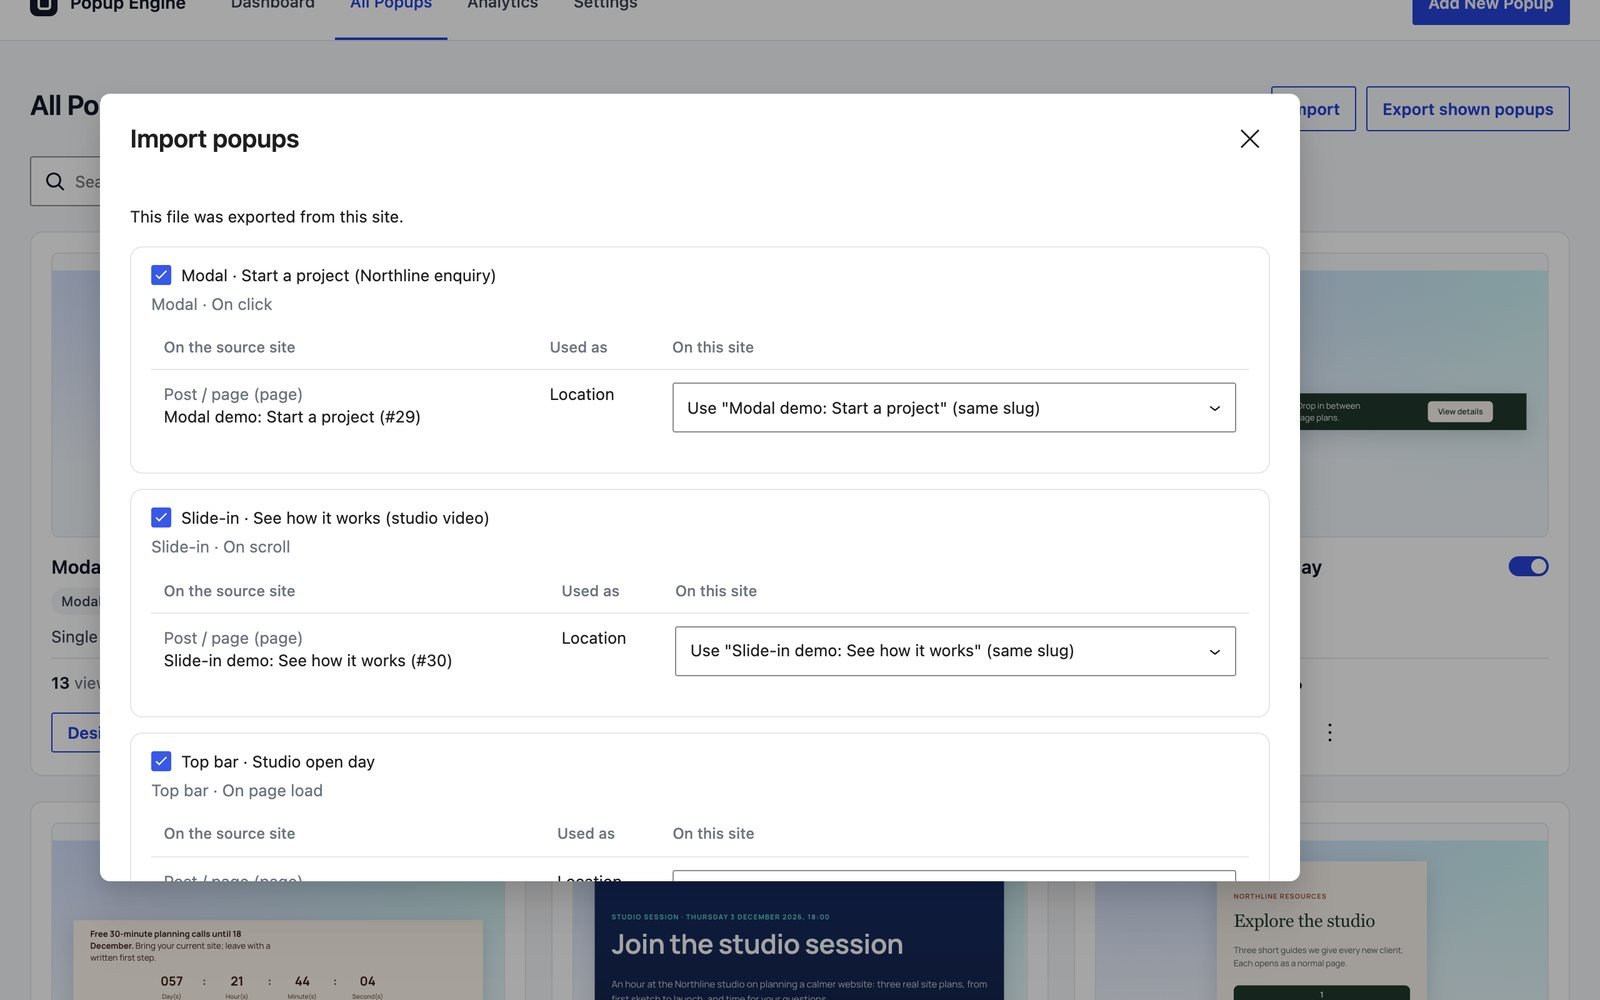Click the Top bar · On page load subtitle

pos(237,791)
